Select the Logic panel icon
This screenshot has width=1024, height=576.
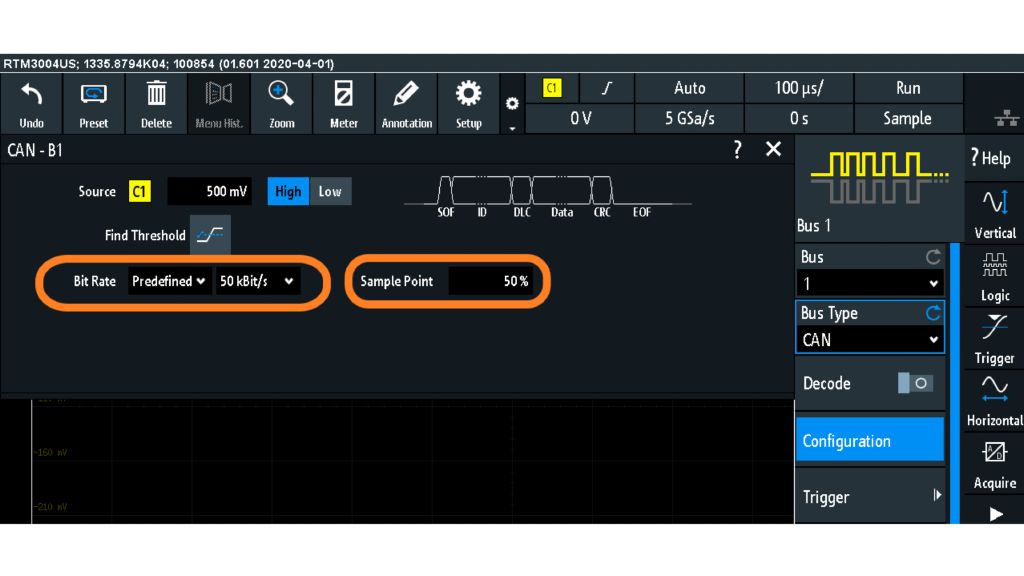tap(994, 277)
